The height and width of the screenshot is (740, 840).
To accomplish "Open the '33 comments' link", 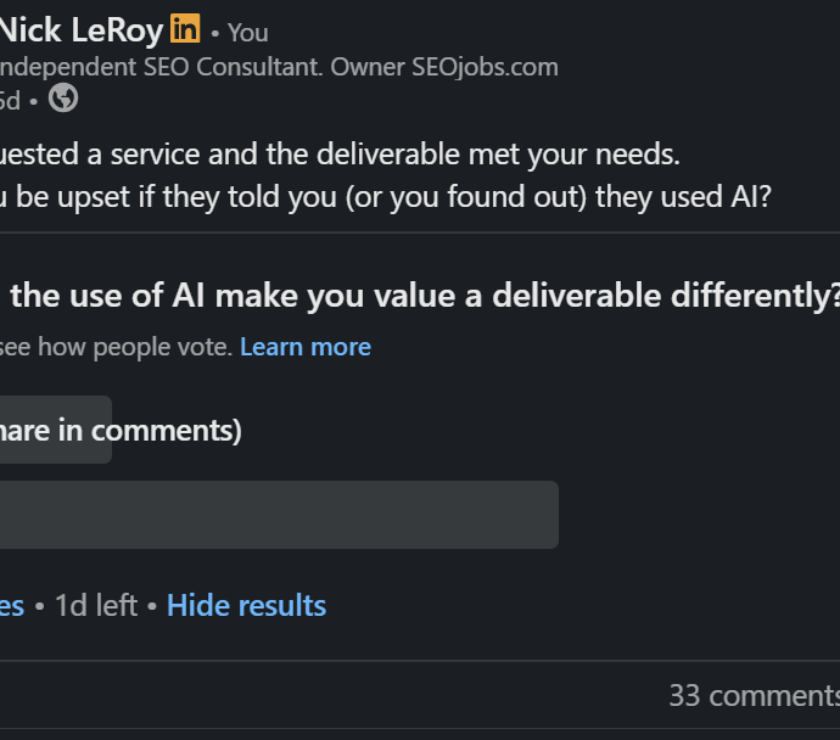I will click(754, 696).
